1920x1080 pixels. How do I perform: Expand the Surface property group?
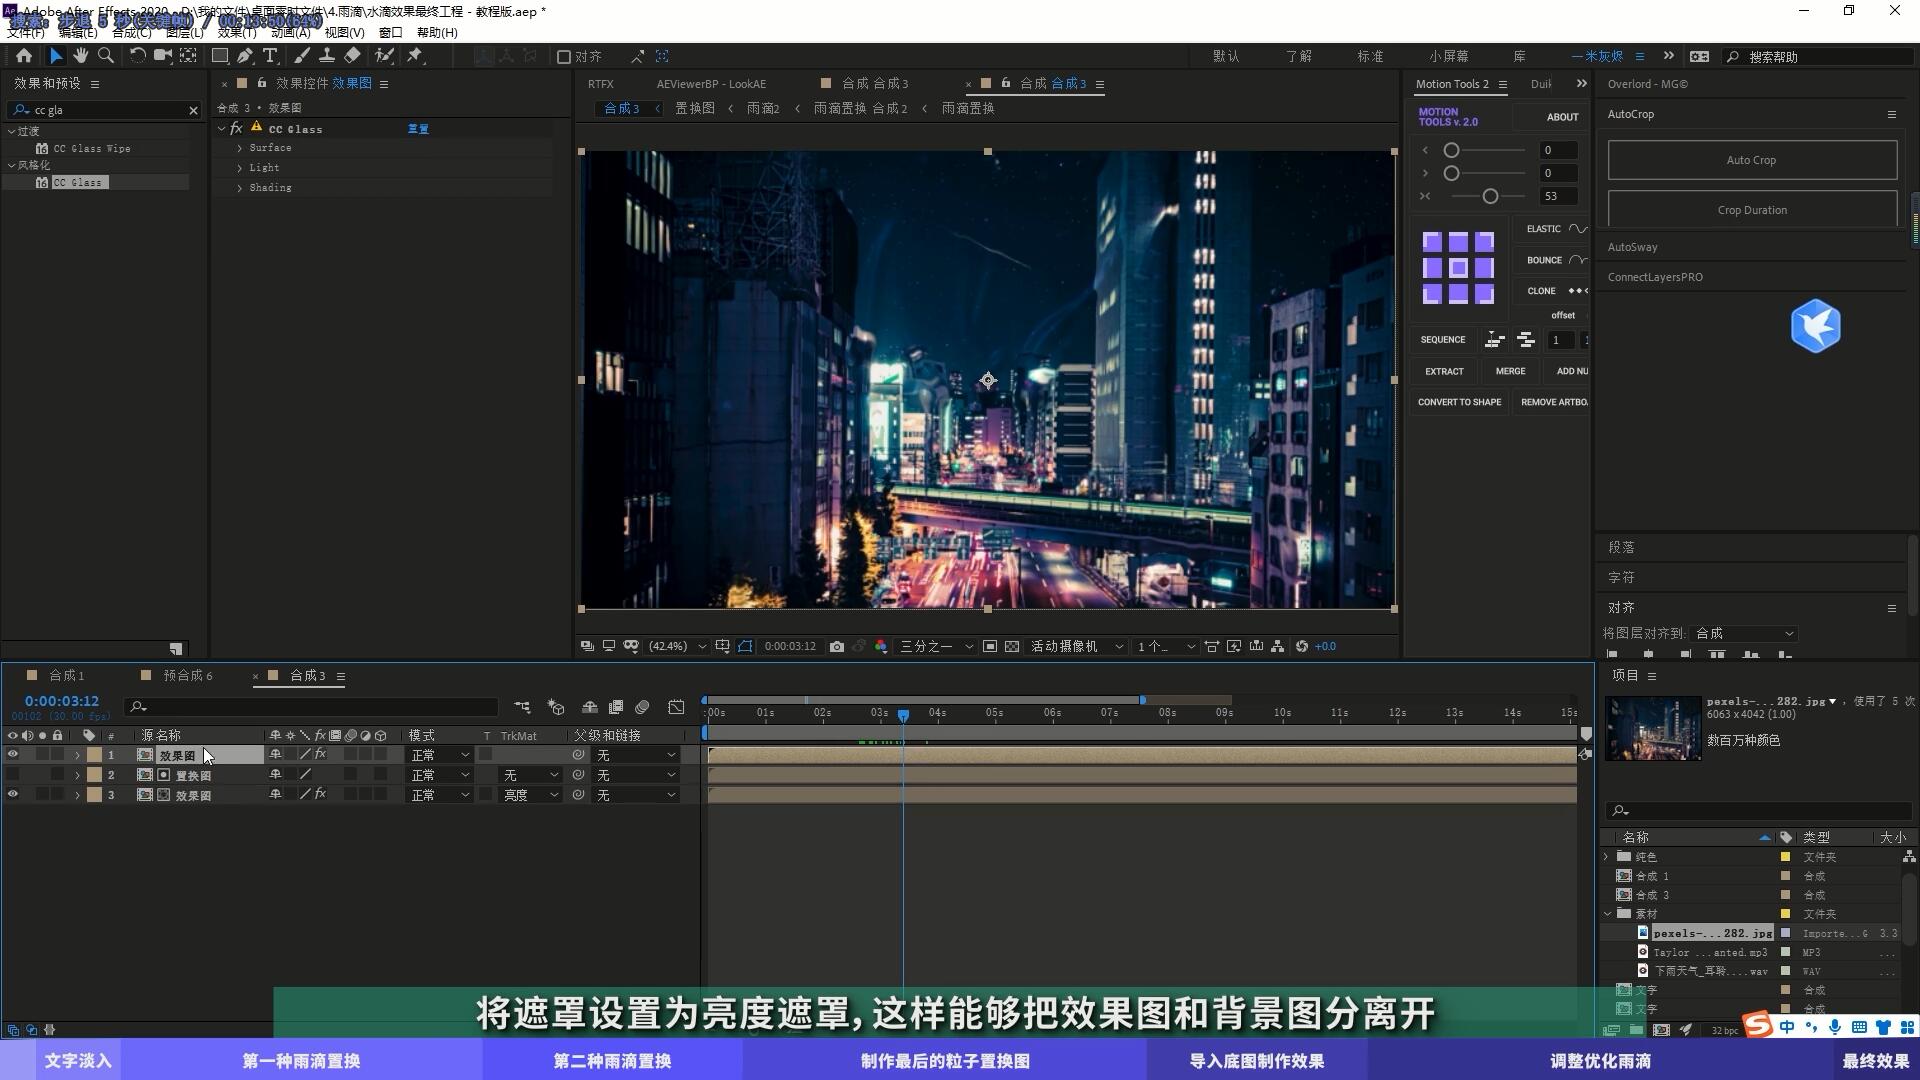pyautogui.click(x=239, y=148)
